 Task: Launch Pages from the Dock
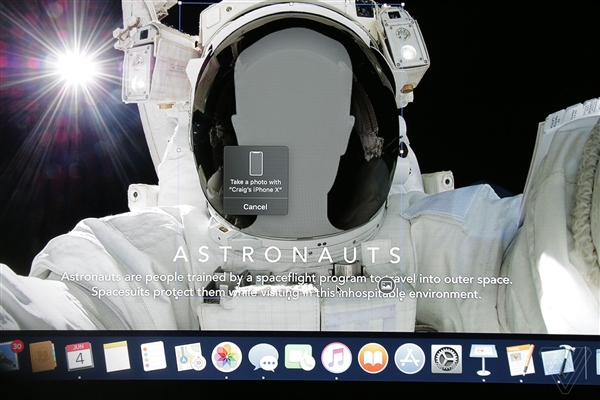click(520, 358)
